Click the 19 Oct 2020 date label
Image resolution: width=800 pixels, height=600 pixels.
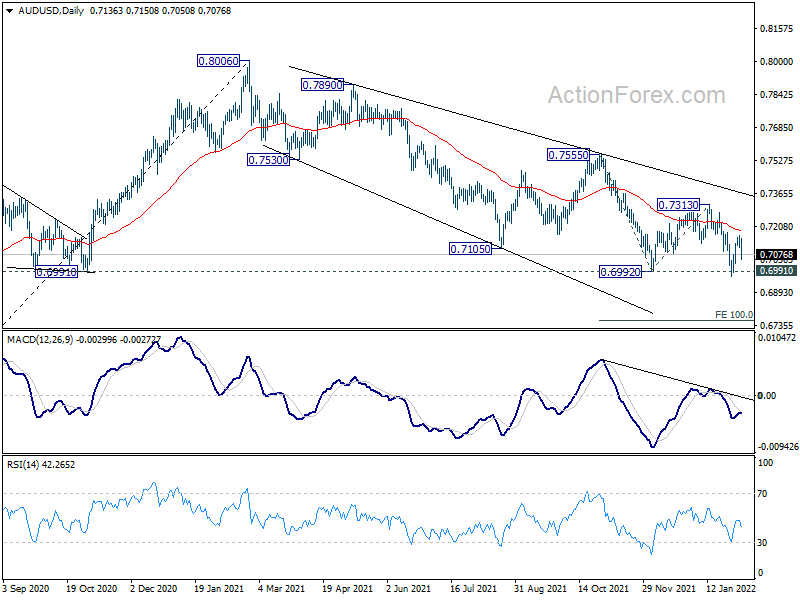92,588
